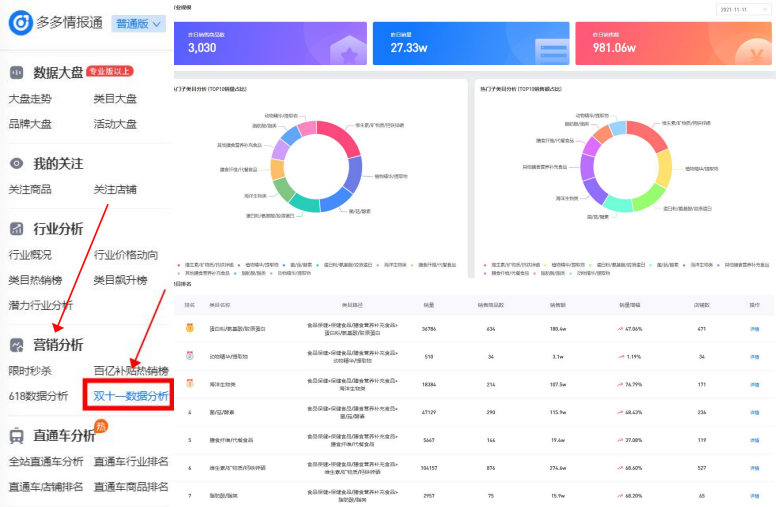Image resolution: width=776 pixels, height=507 pixels.
Task: Open 潜力行业分析
Action: click(41, 305)
